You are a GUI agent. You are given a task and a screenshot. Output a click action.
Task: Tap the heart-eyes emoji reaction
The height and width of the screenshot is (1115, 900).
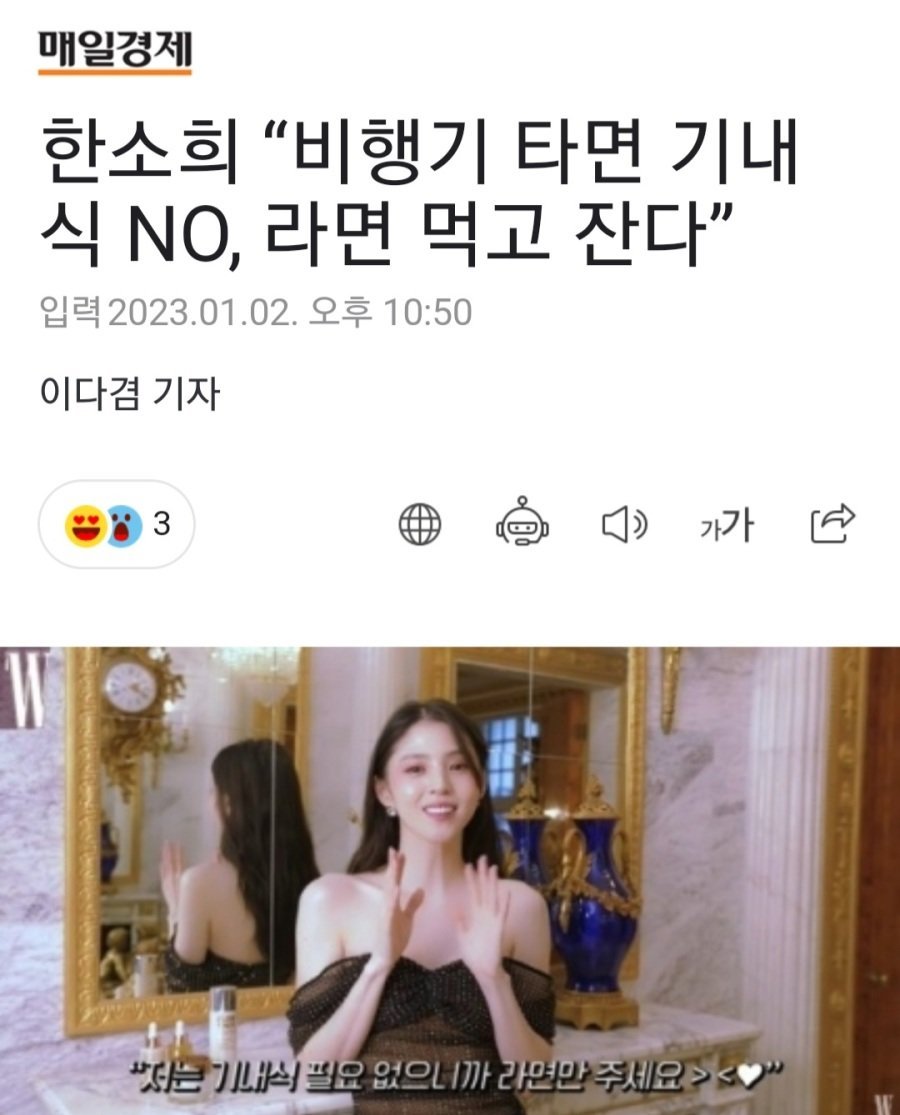point(85,526)
